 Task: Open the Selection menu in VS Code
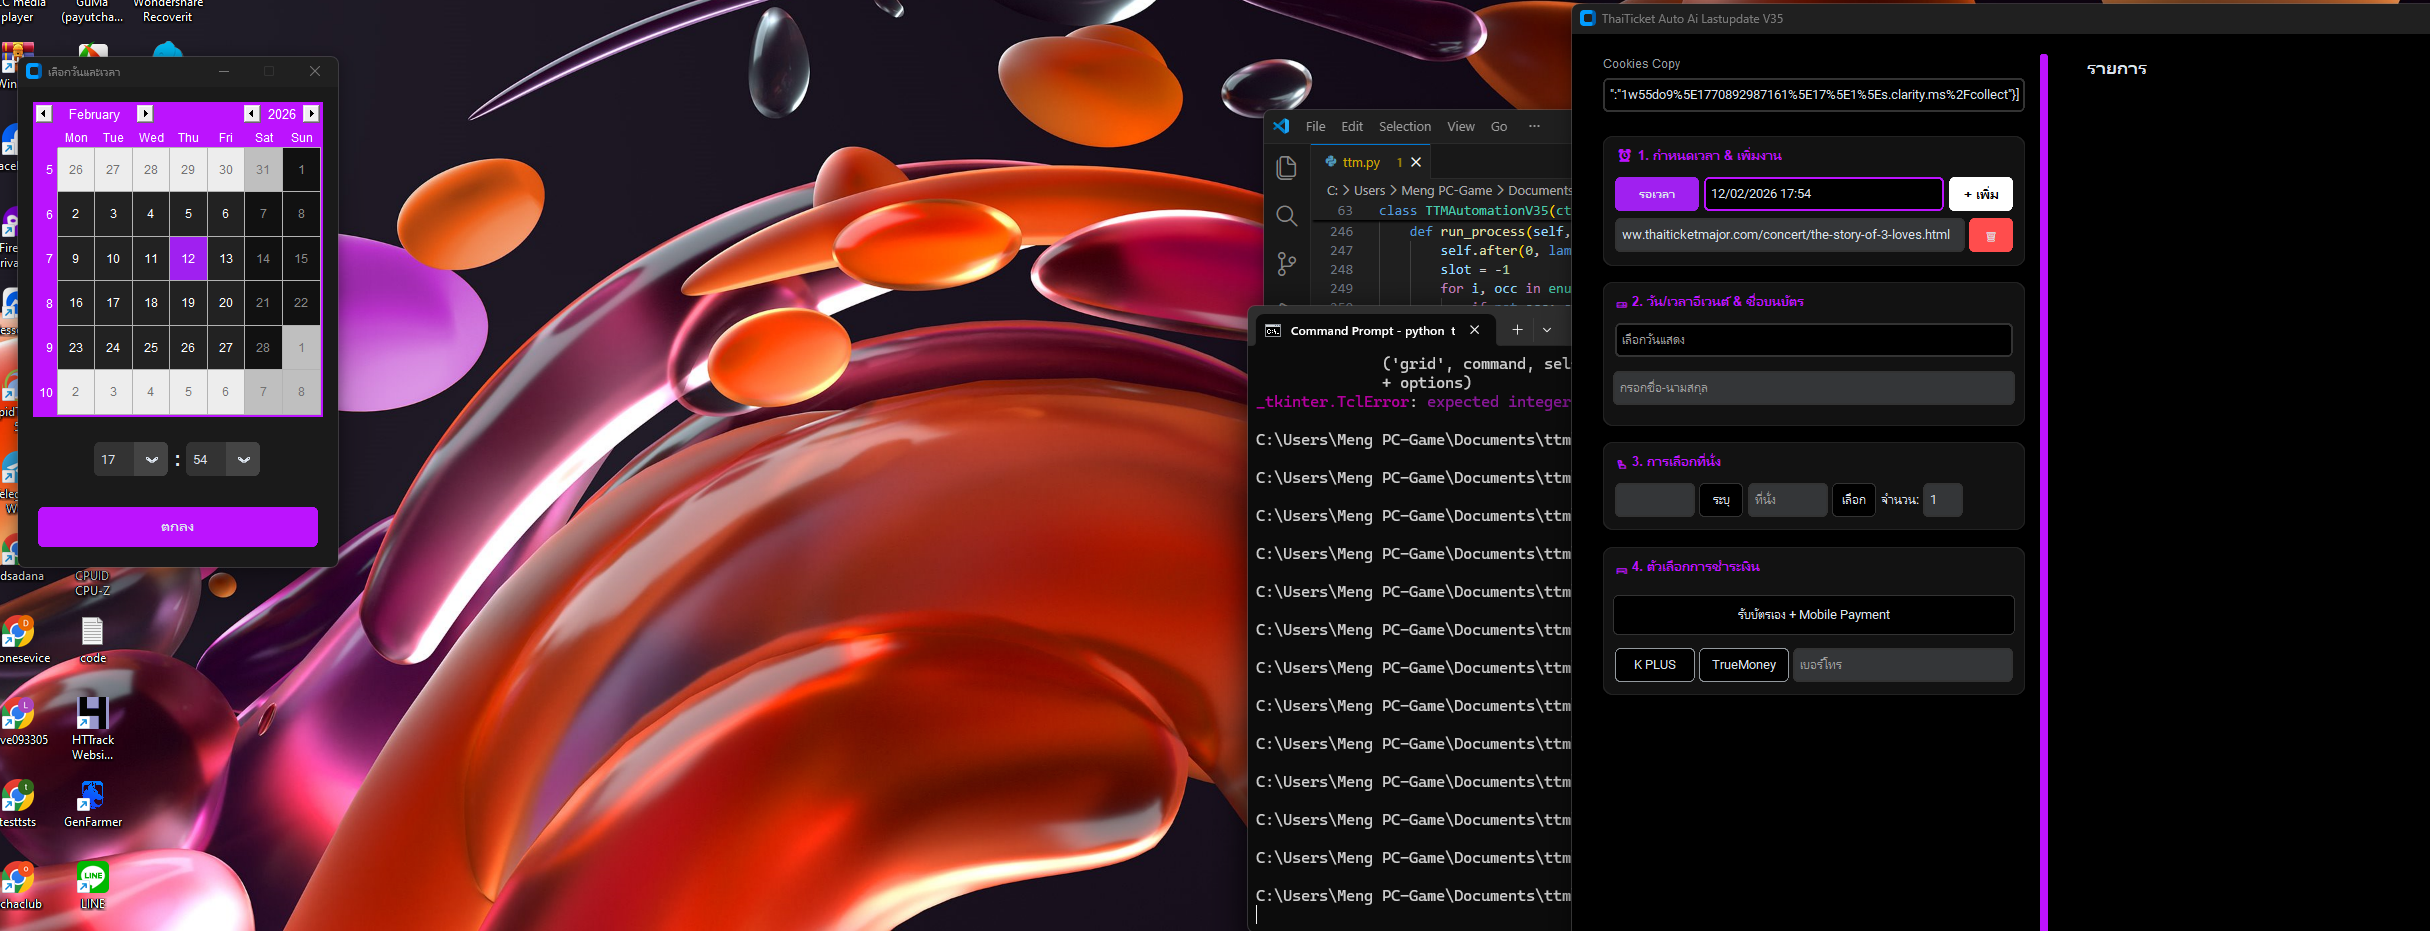click(x=1404, y=127)
